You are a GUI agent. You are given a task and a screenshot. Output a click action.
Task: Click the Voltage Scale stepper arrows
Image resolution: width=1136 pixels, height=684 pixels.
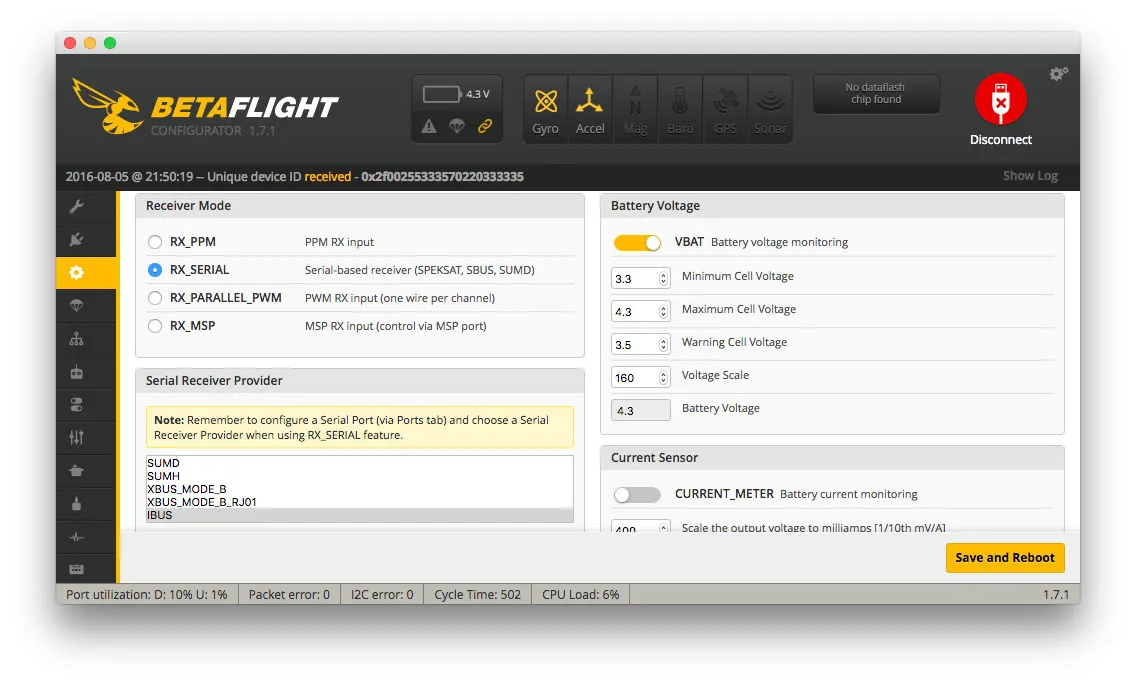click(663, 378)
